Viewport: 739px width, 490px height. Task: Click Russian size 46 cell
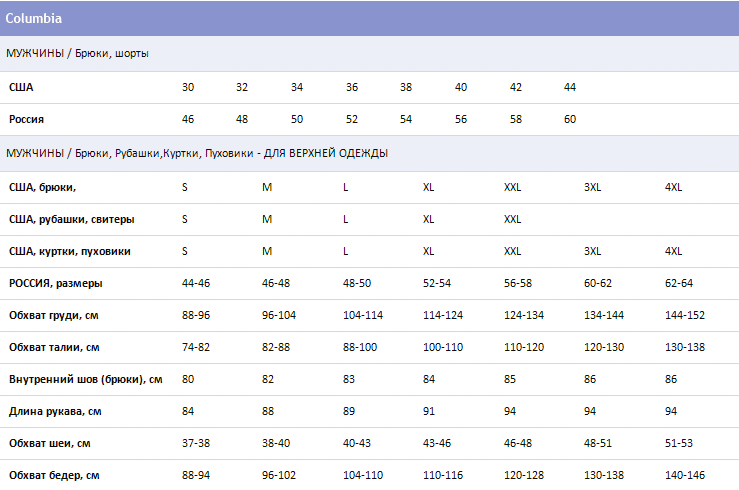click(x=188, y=119)
